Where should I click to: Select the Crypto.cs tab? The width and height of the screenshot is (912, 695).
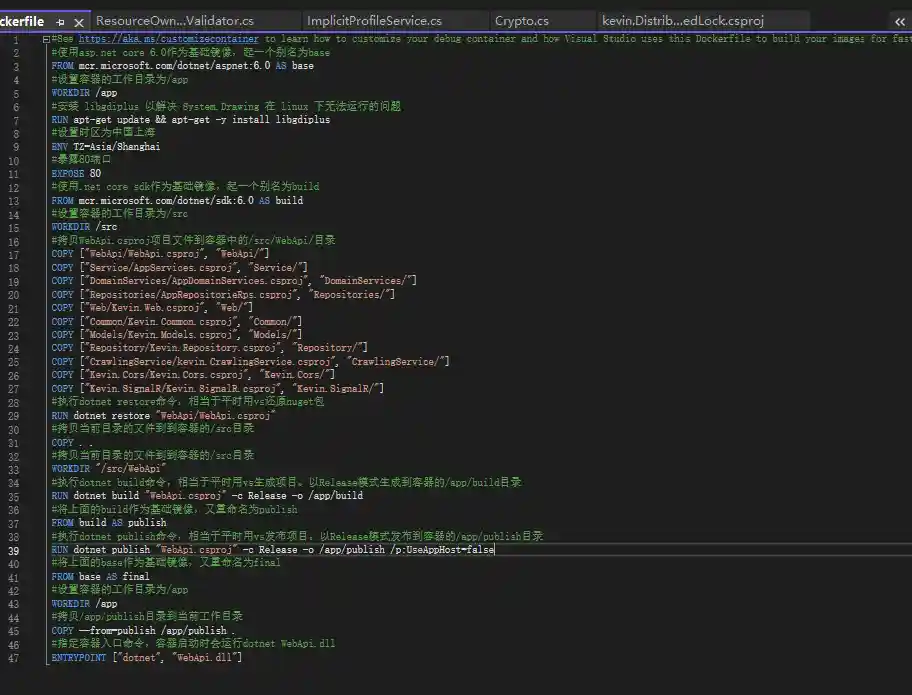point(521,21)
